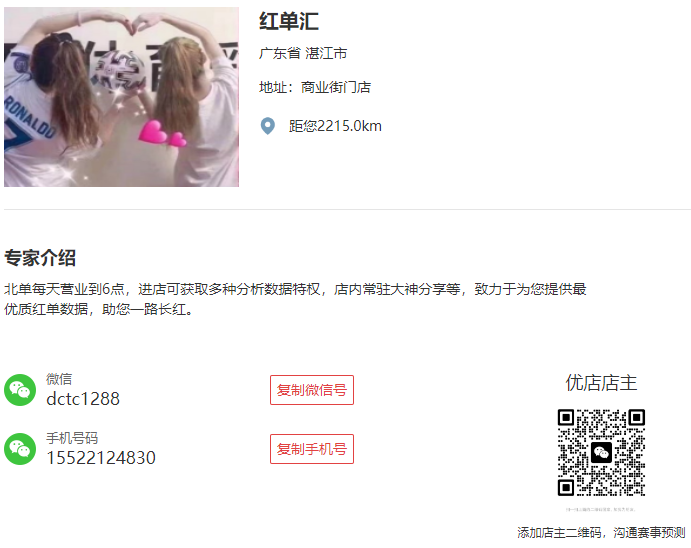Click the shop title 红单汇
Screen dimensions: 691x548
coord(289,21)
